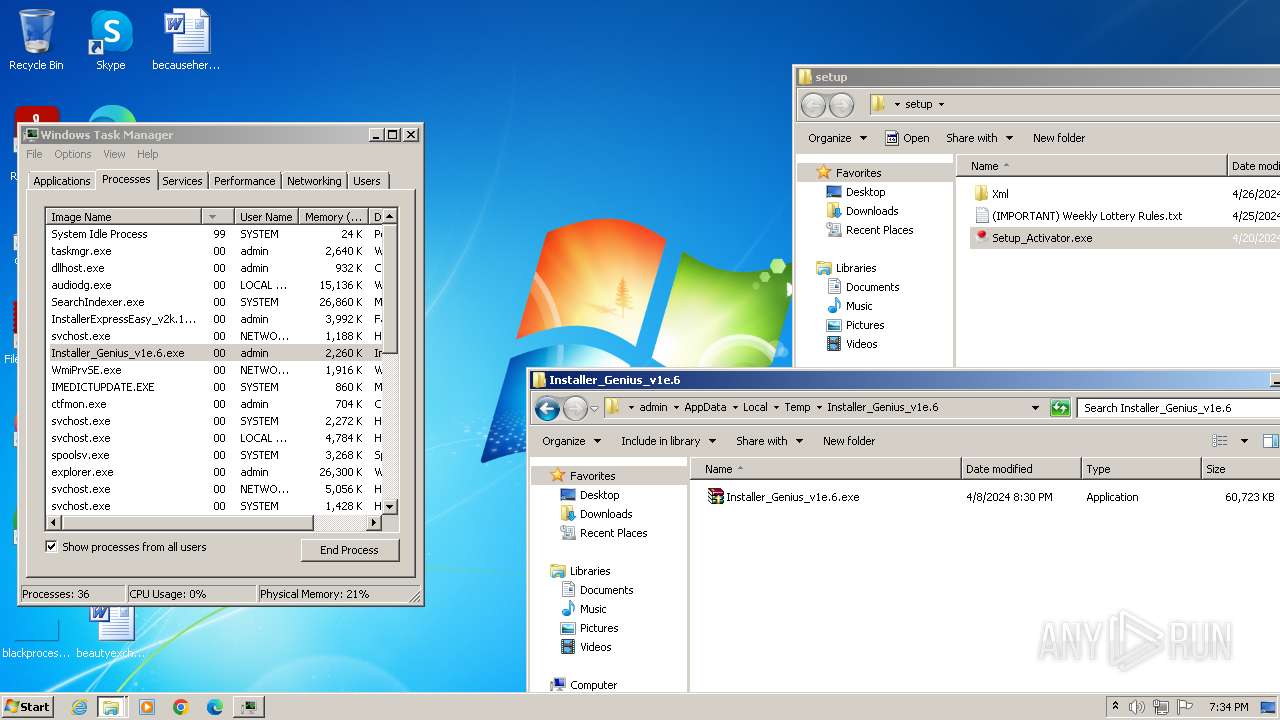Open Task Manager Options menu

click(72, 154)
